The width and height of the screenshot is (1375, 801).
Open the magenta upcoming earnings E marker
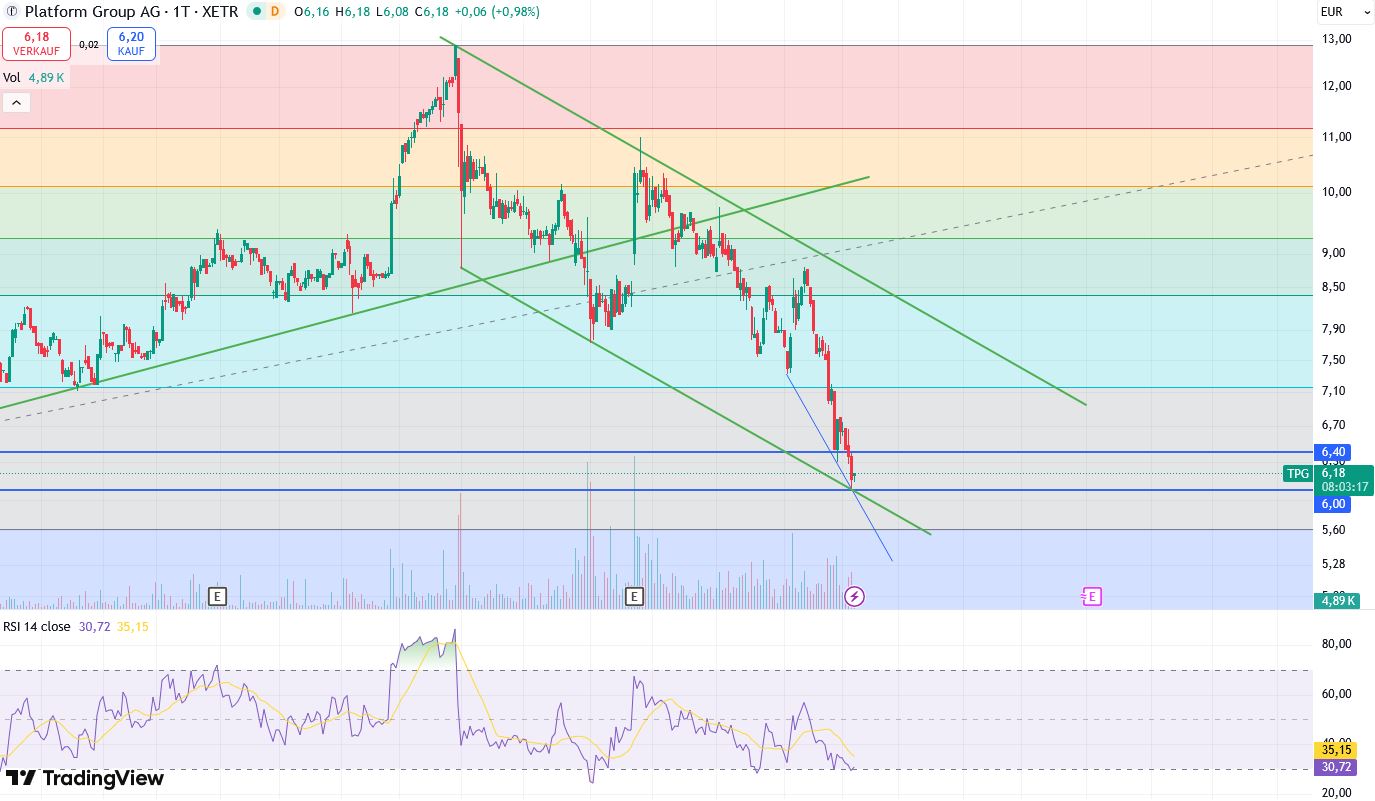(x=1091, y=597)
